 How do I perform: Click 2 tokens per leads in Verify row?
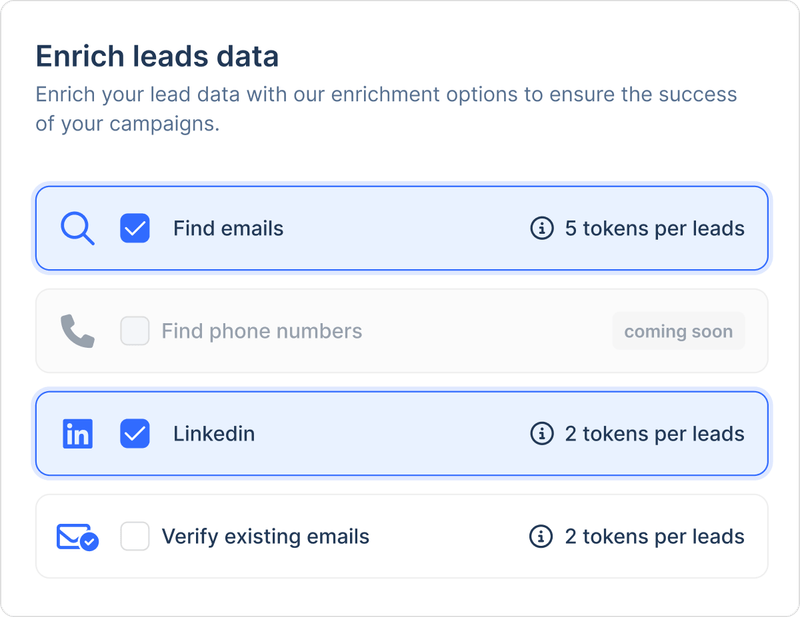tap(654, 537)
